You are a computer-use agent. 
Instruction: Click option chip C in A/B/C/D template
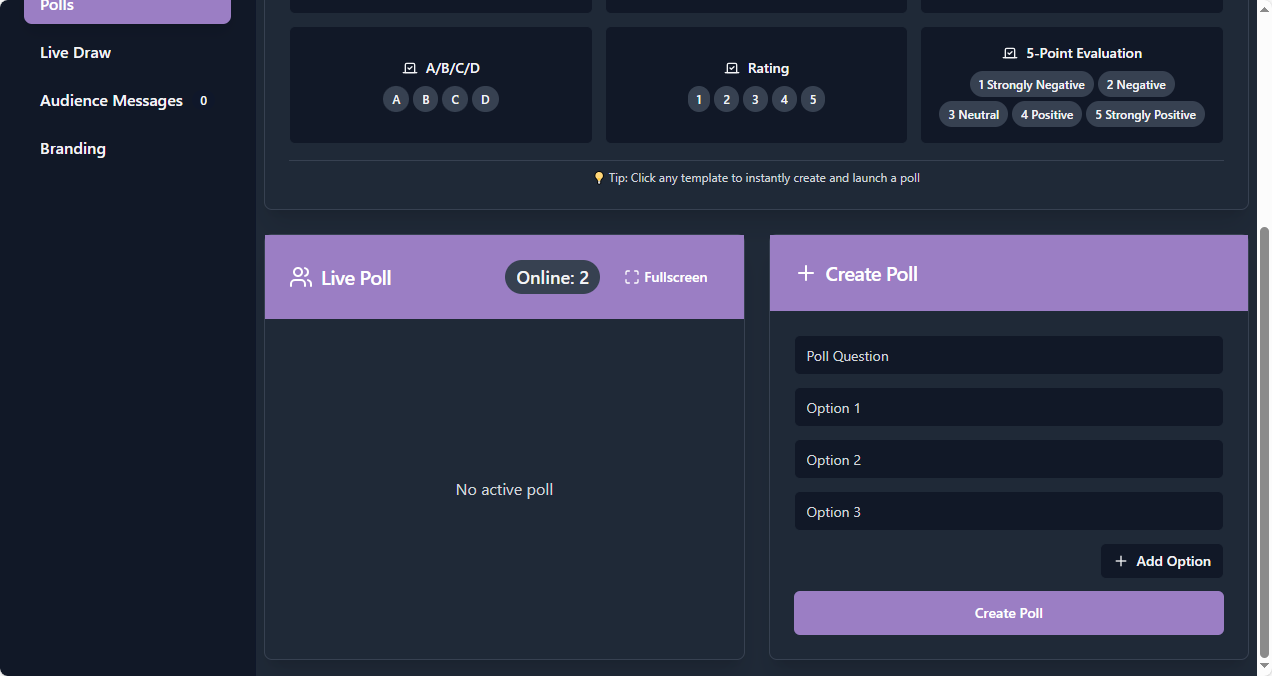point(455,99)
